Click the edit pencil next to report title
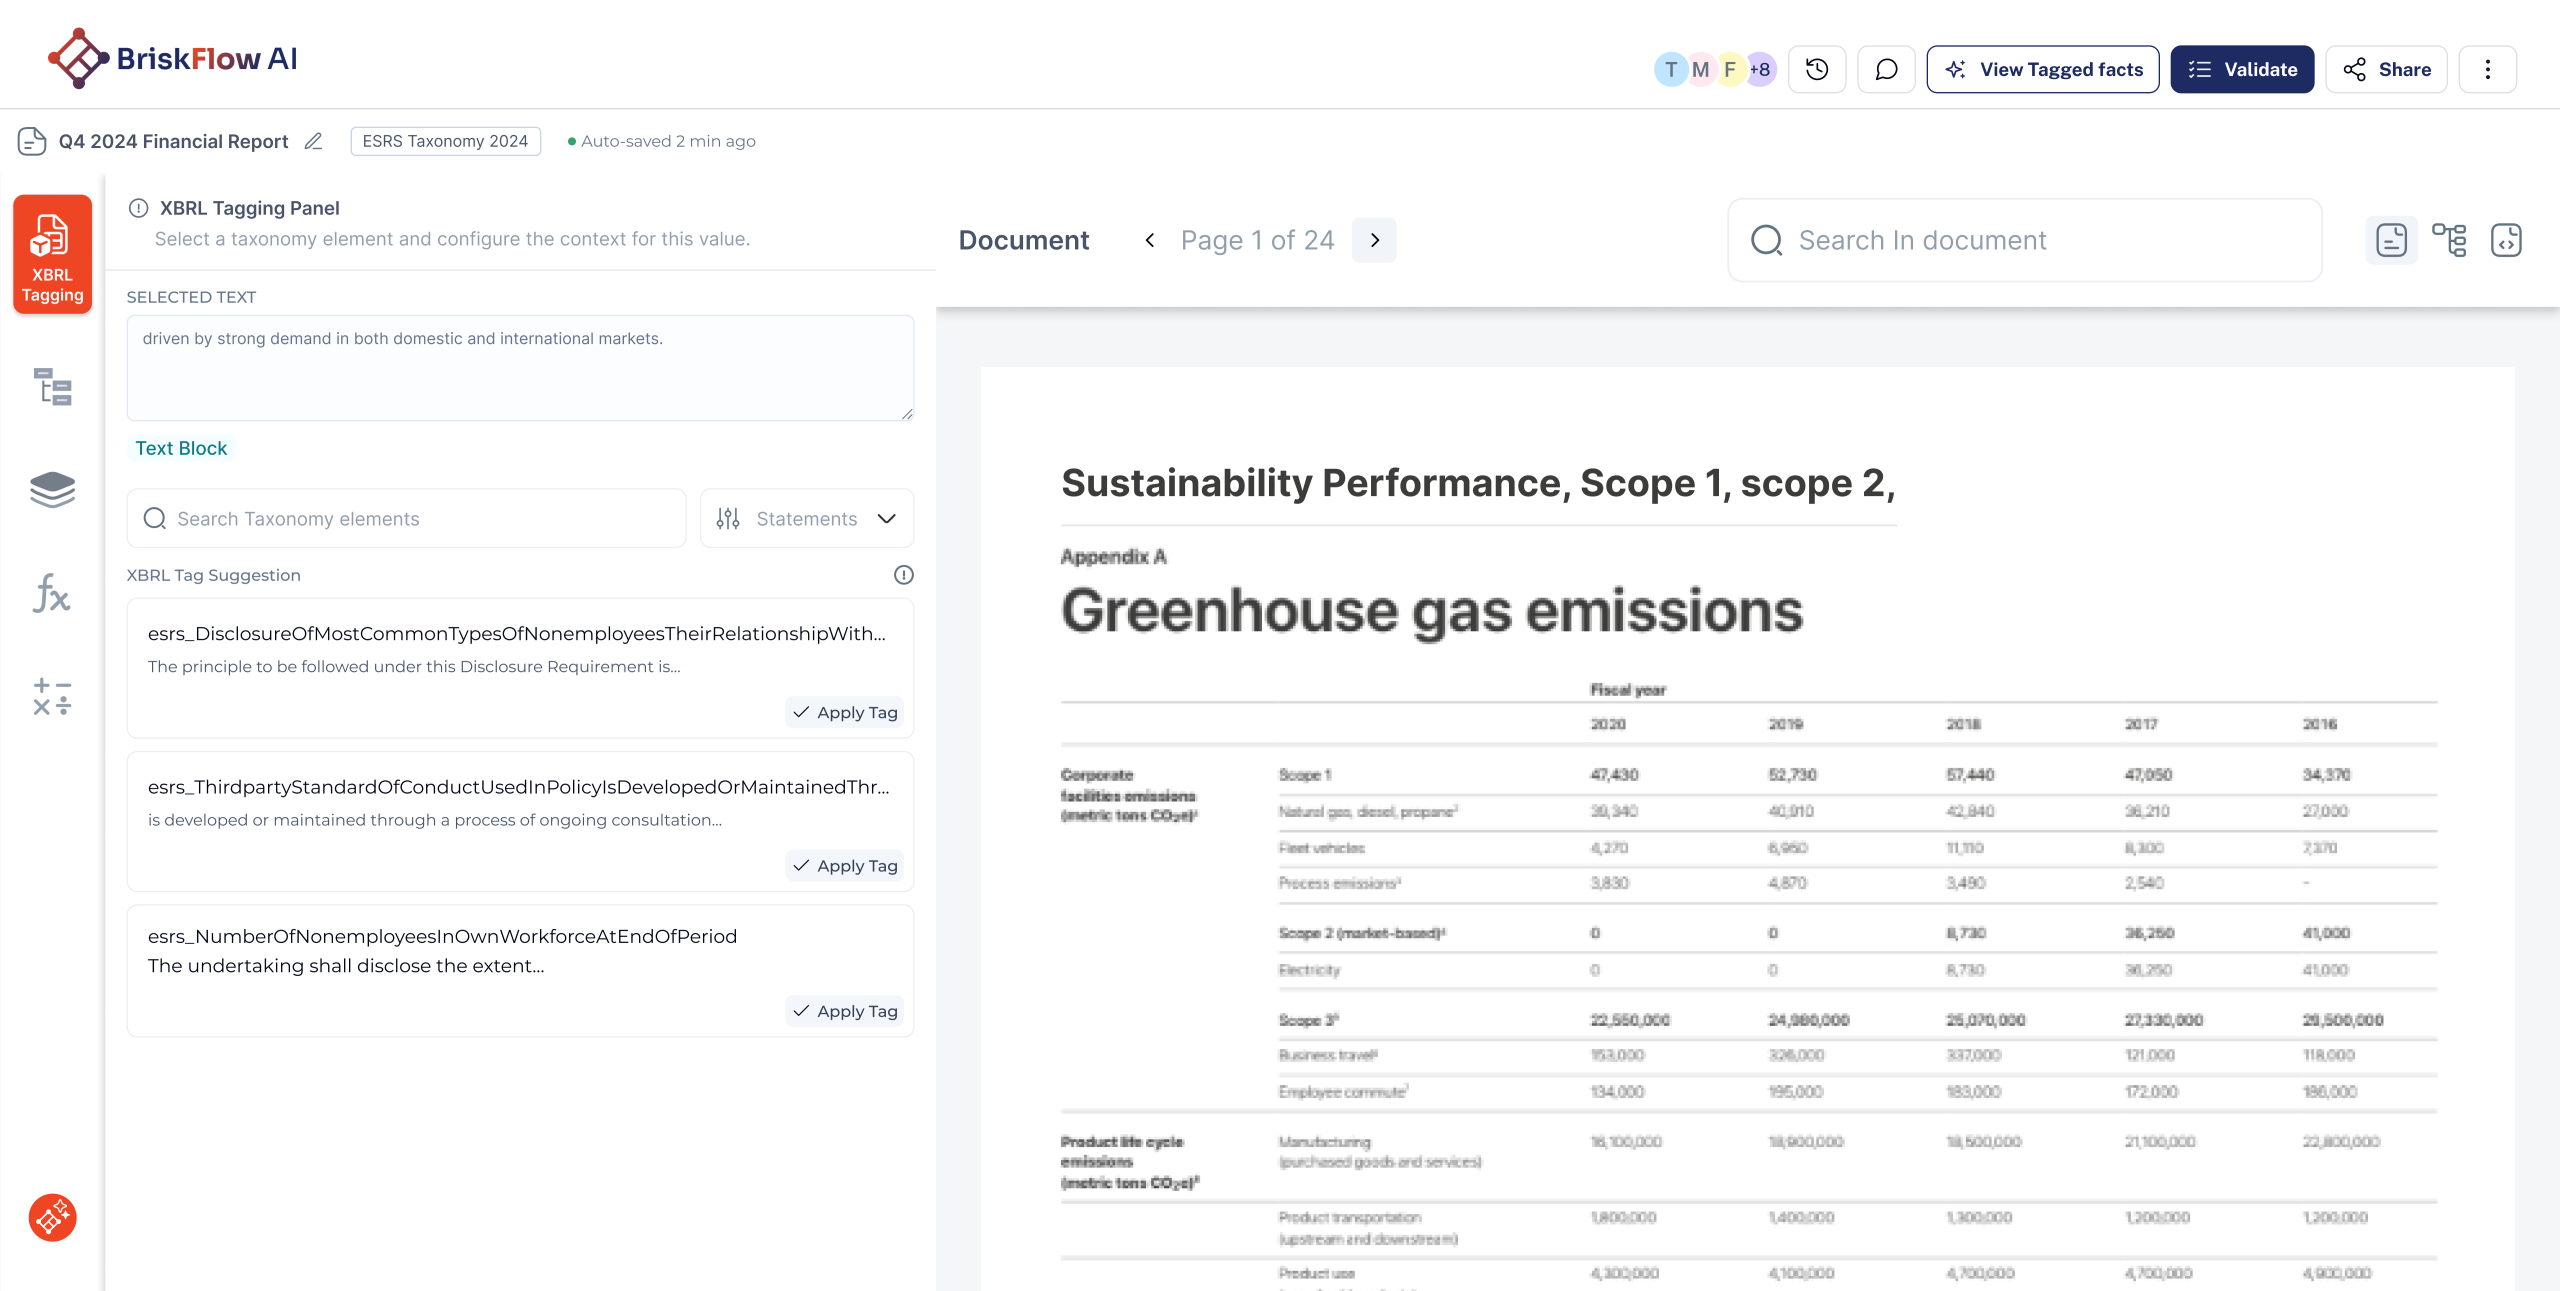 click(313, 141)
